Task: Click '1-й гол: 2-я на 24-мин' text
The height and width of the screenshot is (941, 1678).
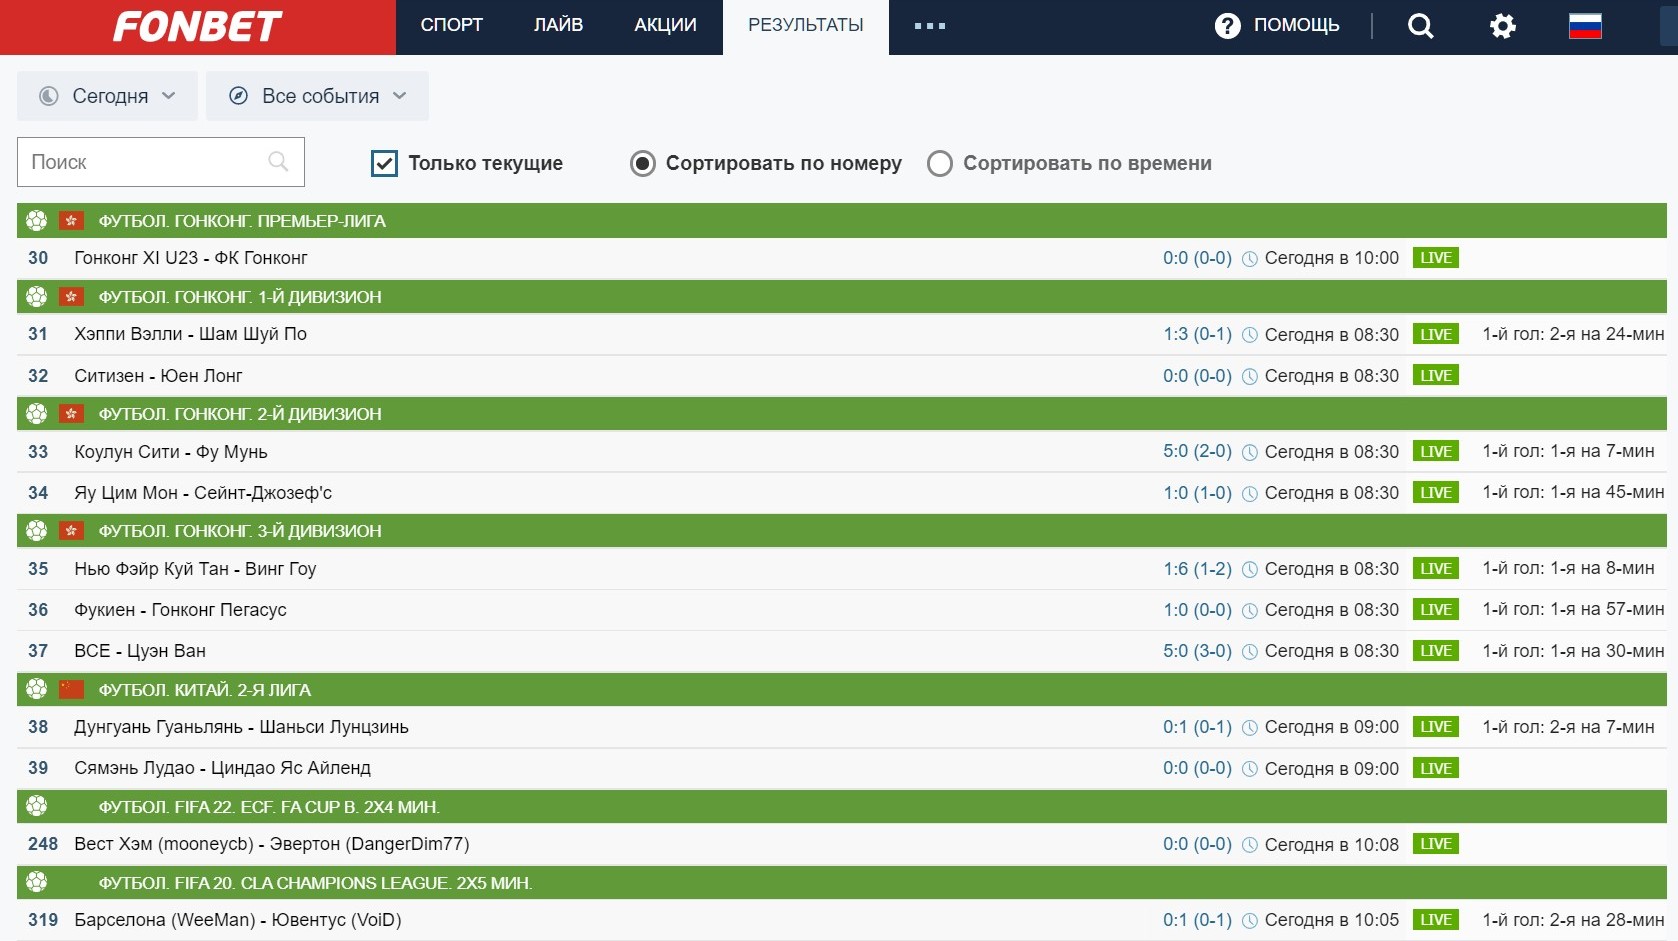Action: click(1573, 334)
